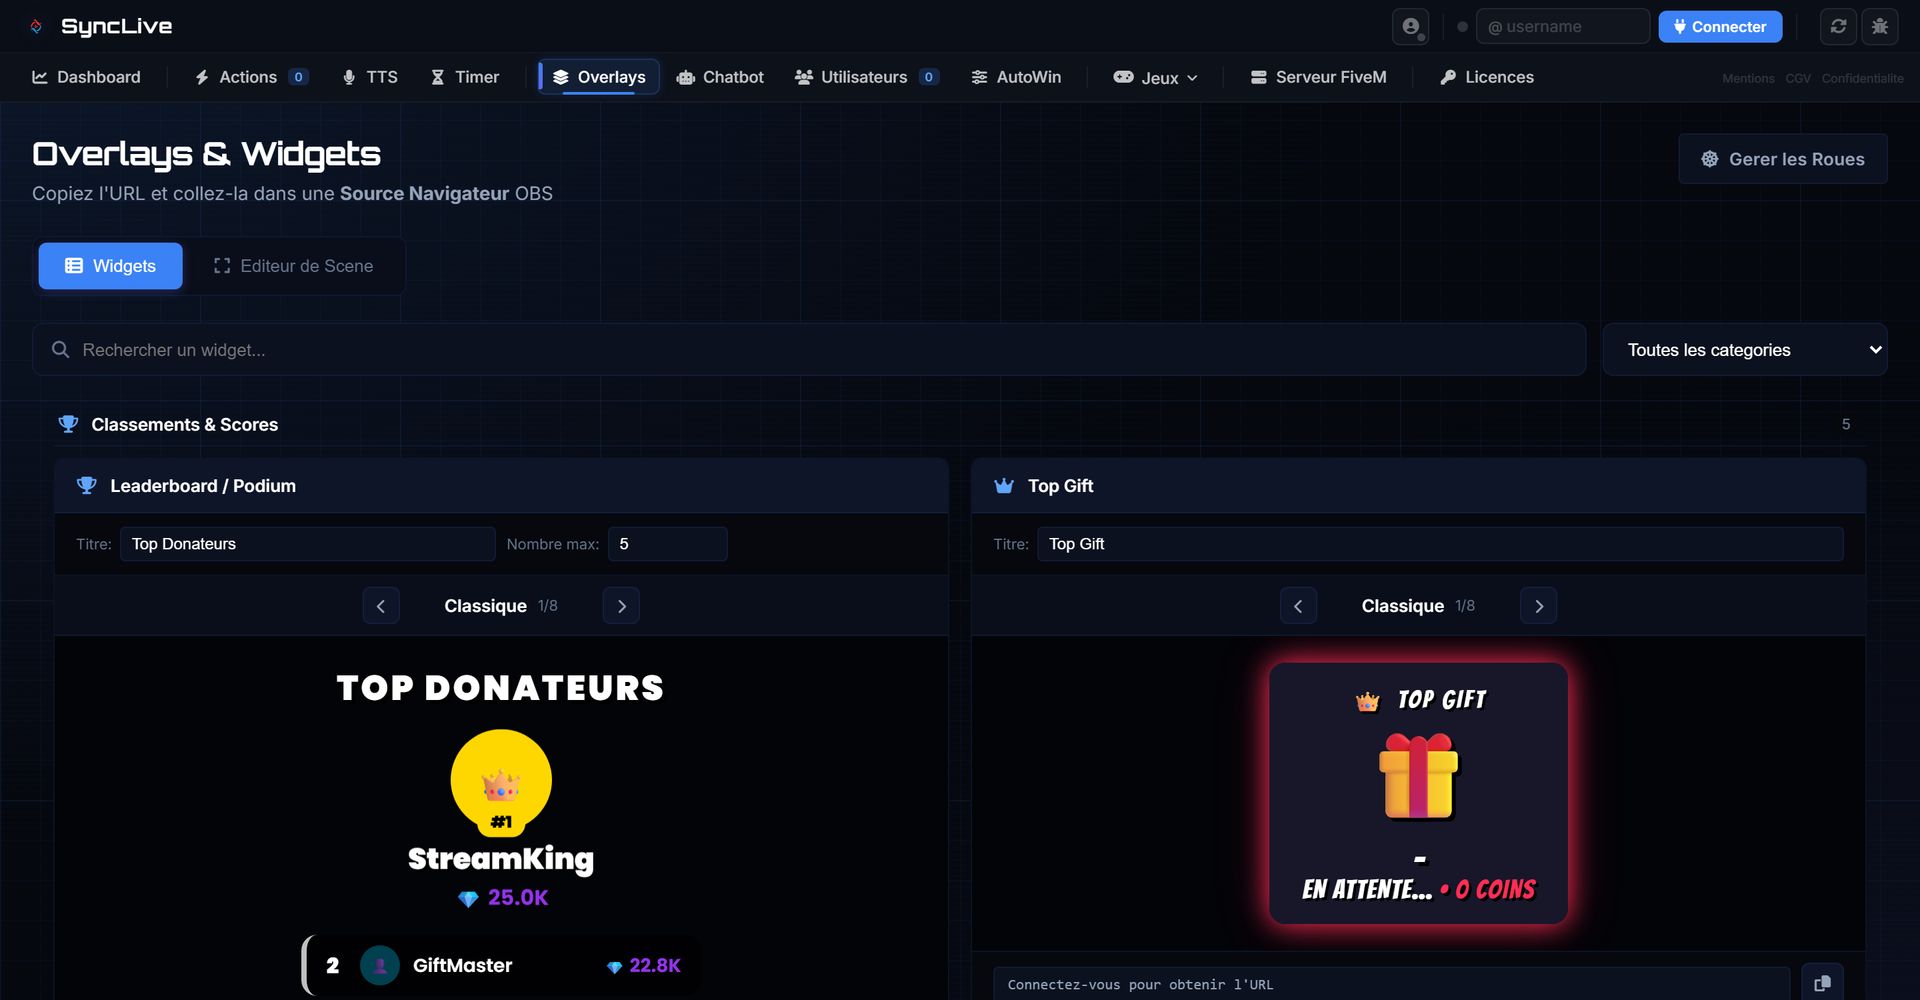Open the user account avatar icon
The width and height of the screenshot is (1920, 1000).
1410,27
